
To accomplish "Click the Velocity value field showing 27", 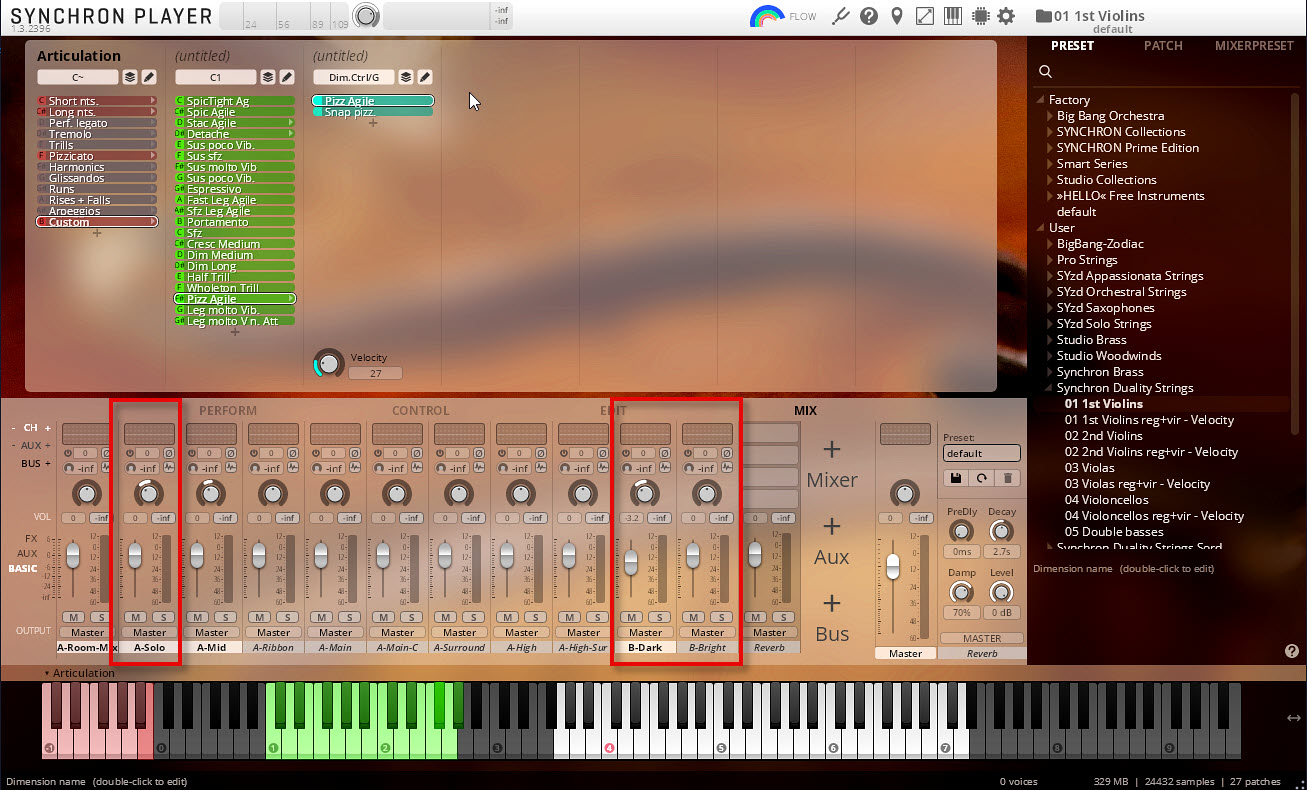I will (375, 373).
